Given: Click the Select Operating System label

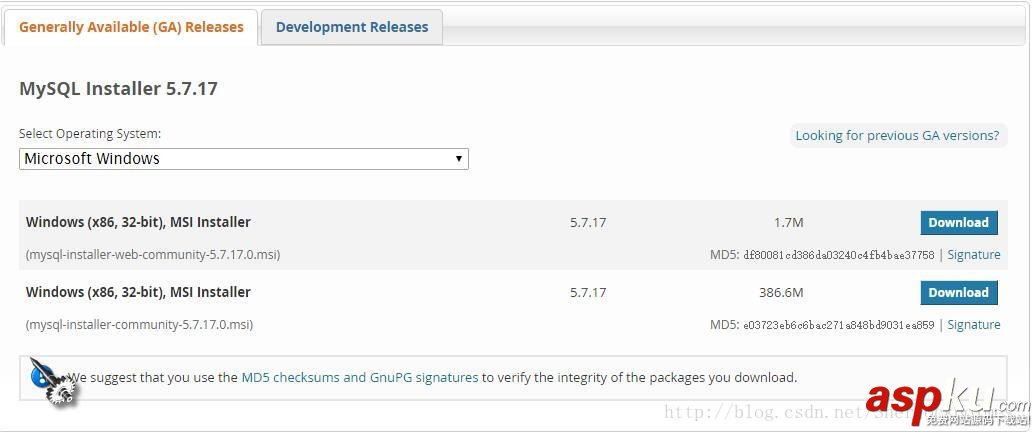Looking at the screenshot, I should click(90, 134).
